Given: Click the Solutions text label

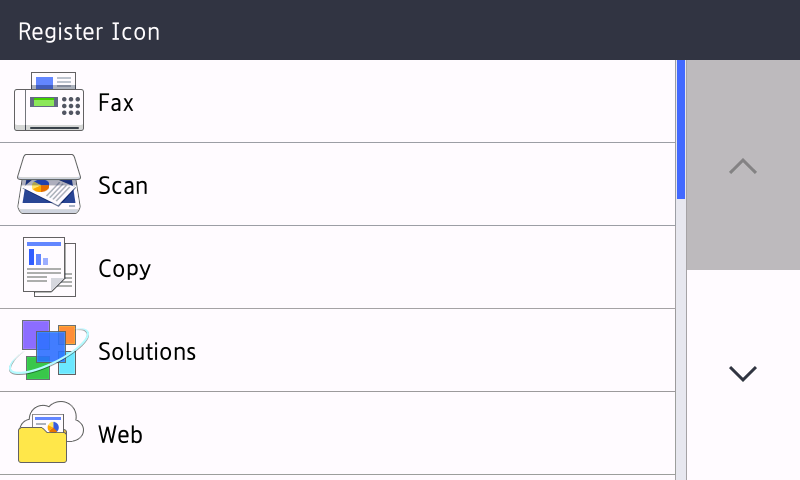Looking at the screenshot, I should [147, 352].
